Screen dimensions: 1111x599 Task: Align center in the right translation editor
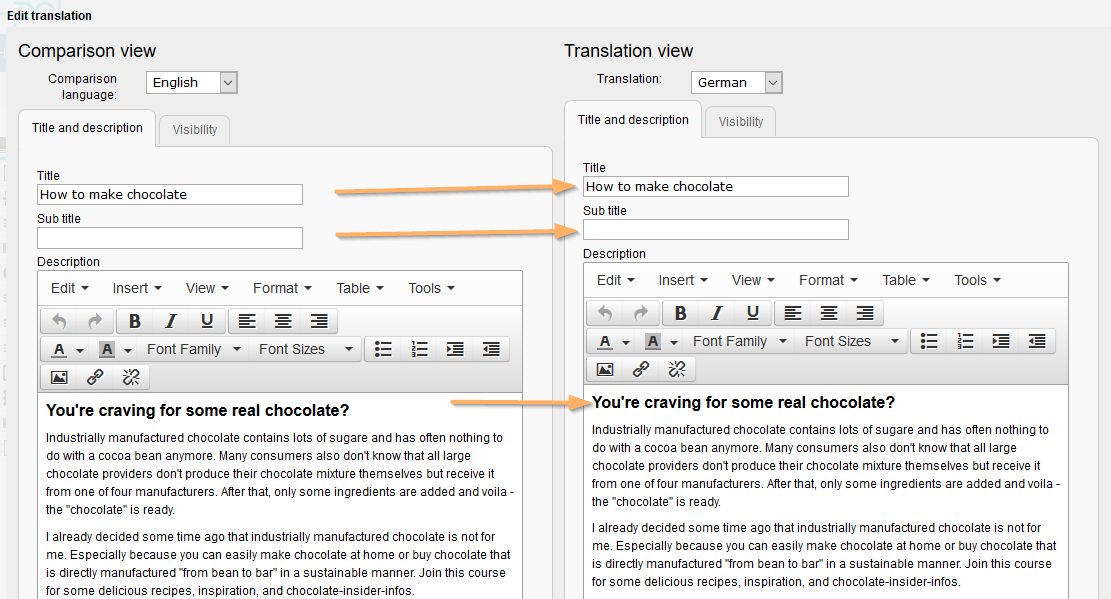tap(829, 313)
